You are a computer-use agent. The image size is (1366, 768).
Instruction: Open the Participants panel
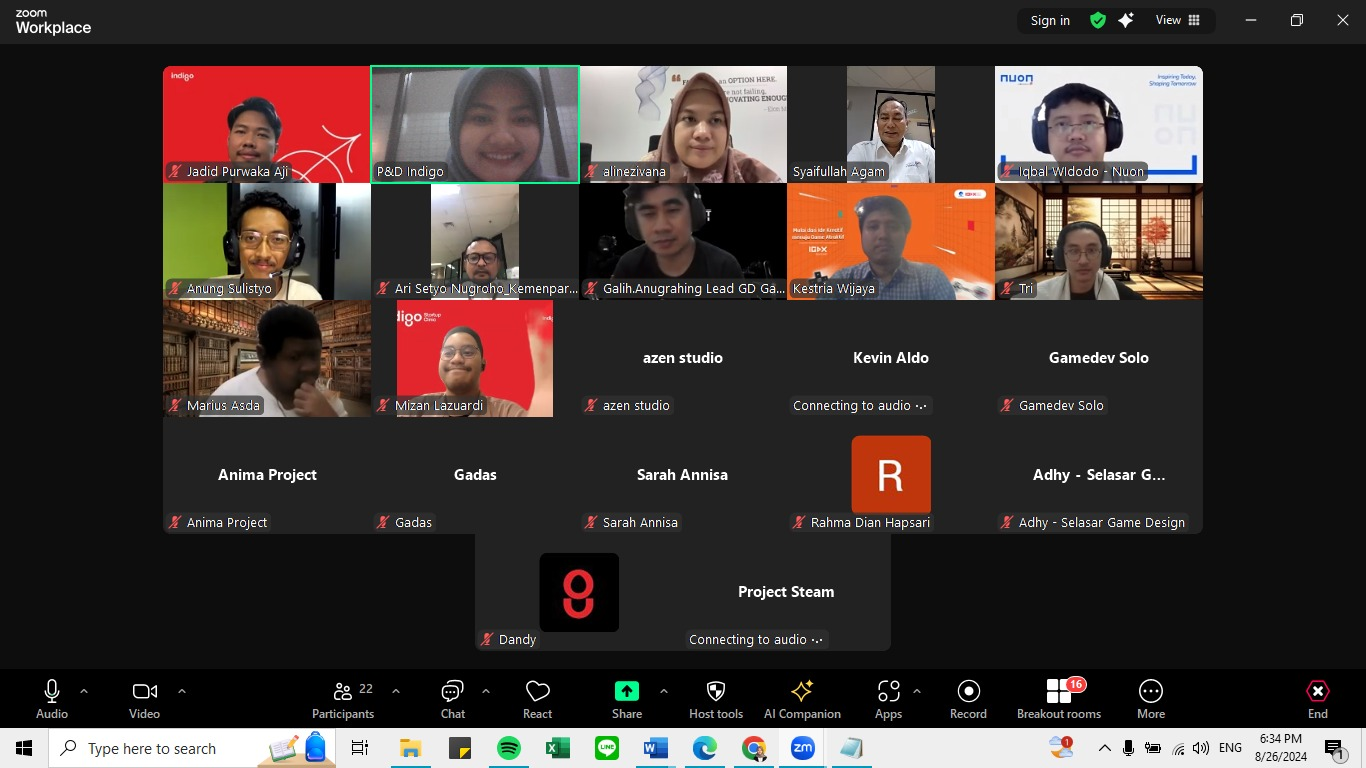(343, 699)
